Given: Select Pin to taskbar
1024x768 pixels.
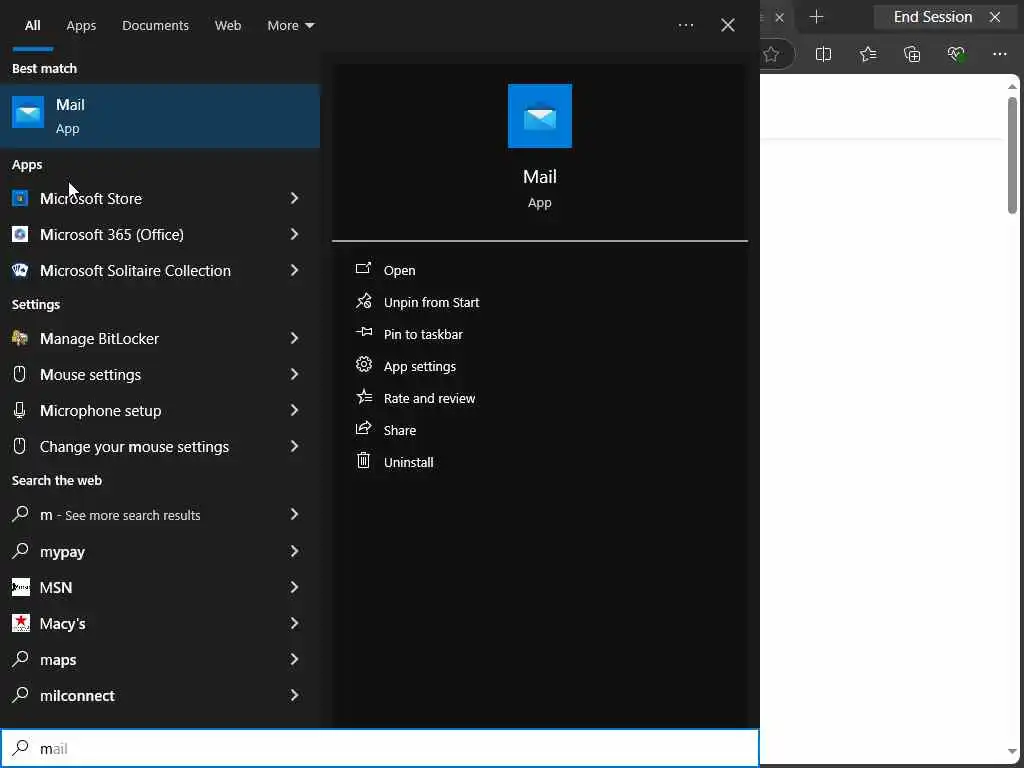Looking at the screenshot, I should (x=423, y=334).
